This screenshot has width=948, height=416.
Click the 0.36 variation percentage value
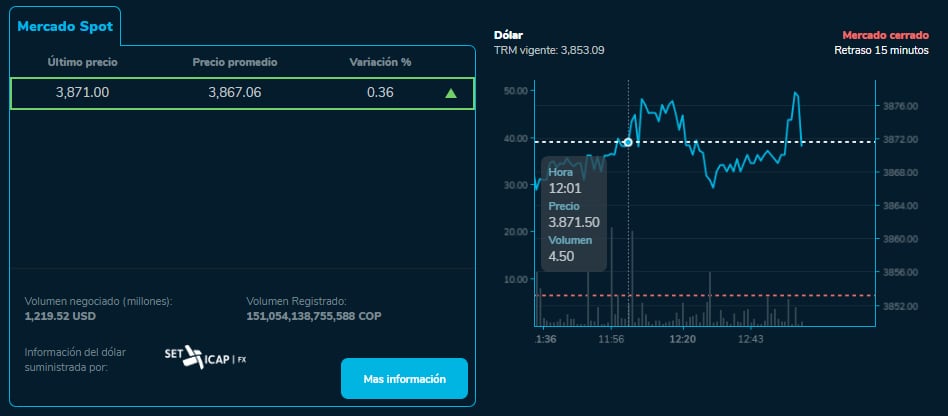(380, 93)
